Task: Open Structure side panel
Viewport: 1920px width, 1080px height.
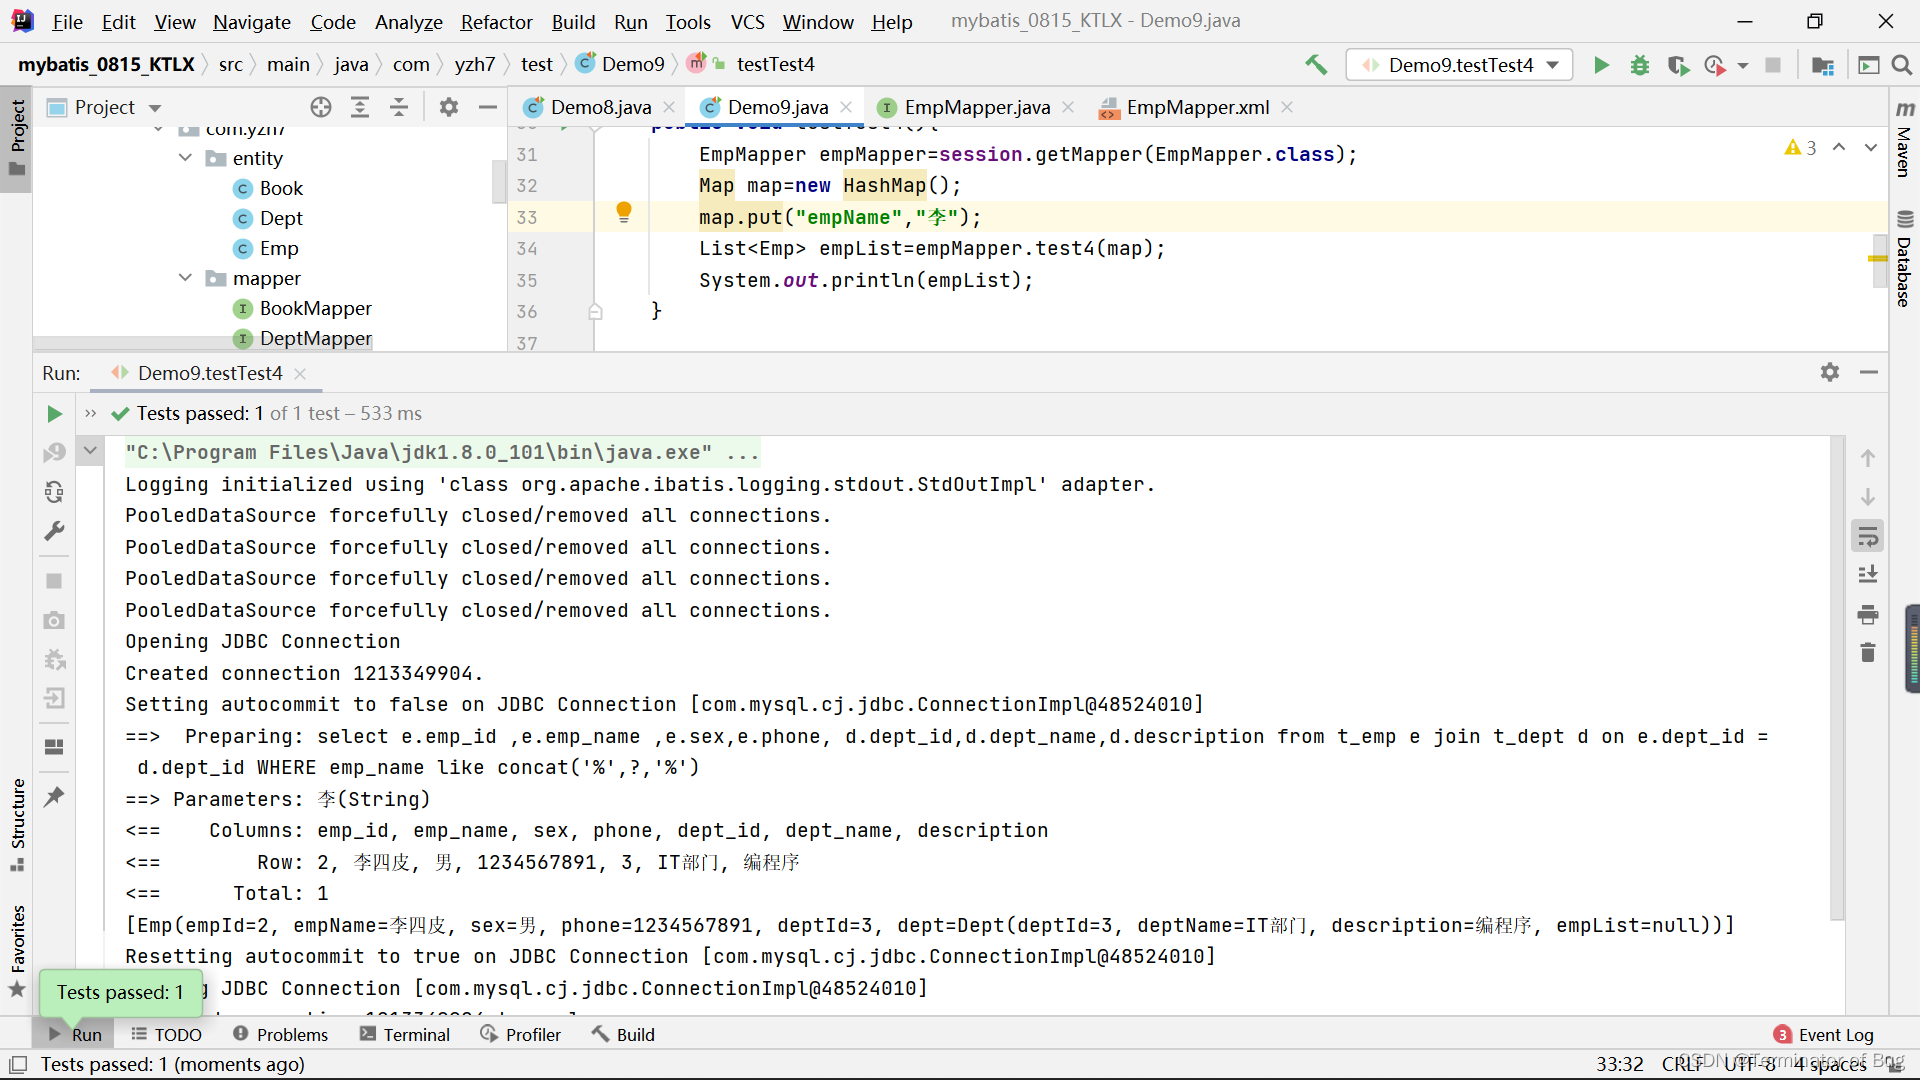Action: point(17,825)
